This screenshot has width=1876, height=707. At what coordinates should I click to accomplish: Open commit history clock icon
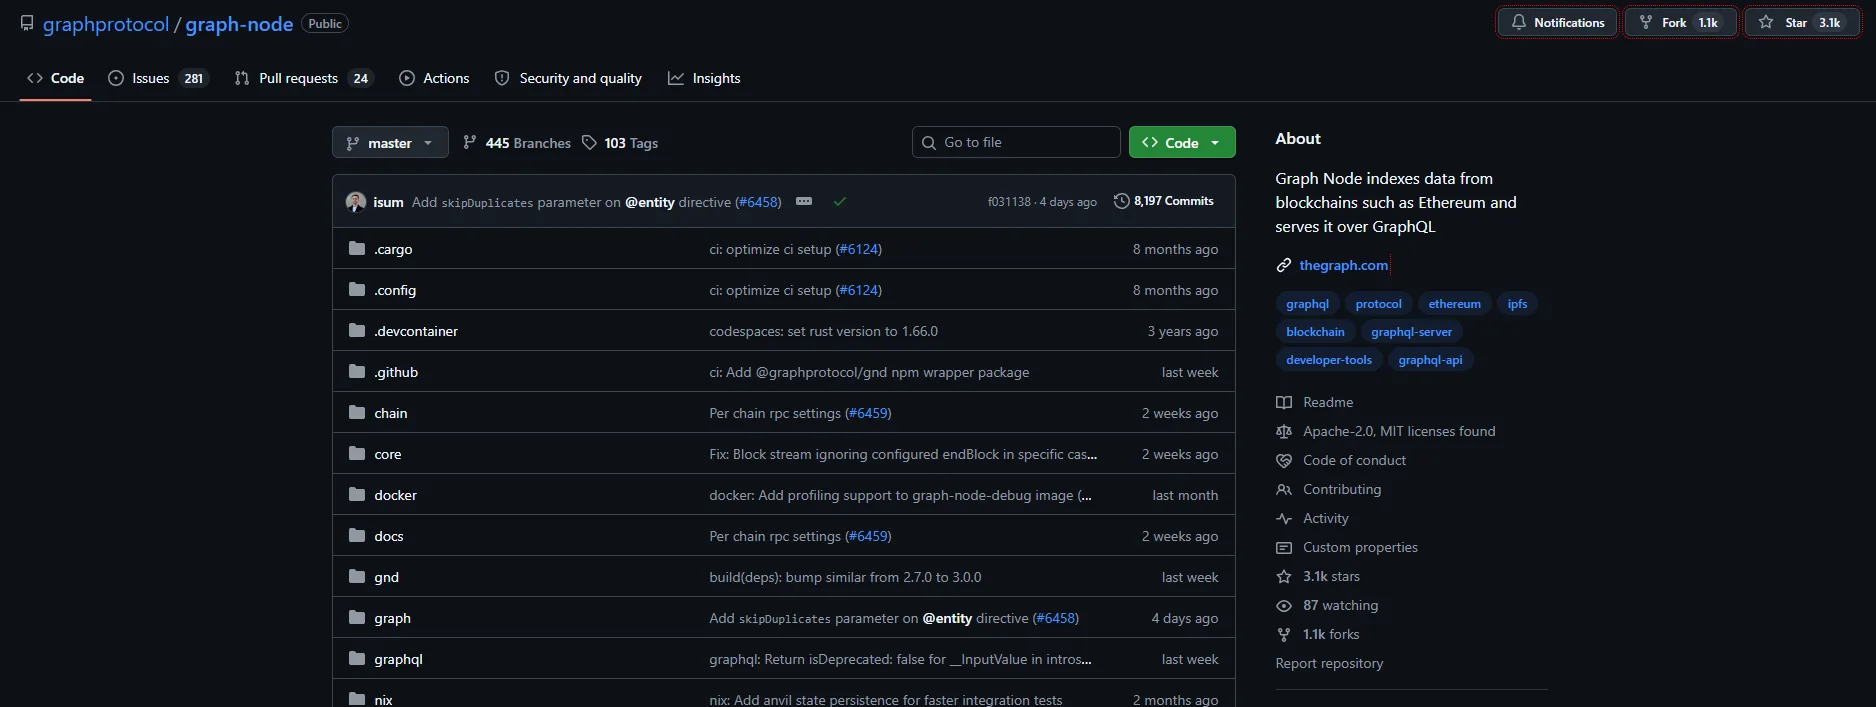tap(1121, 201)
